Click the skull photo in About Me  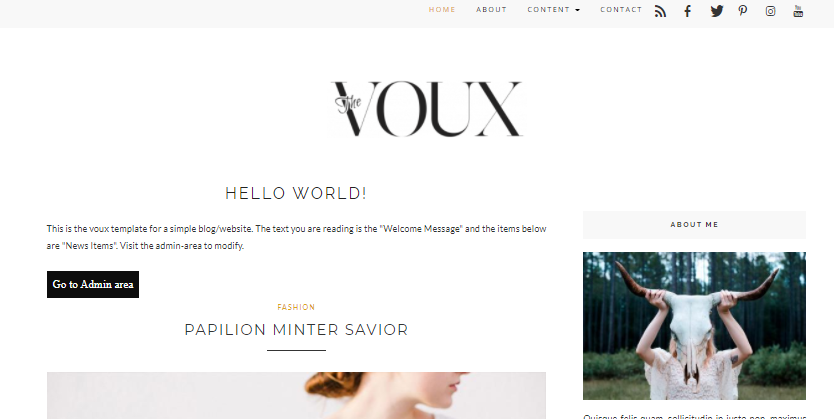[x=694, y=326]
